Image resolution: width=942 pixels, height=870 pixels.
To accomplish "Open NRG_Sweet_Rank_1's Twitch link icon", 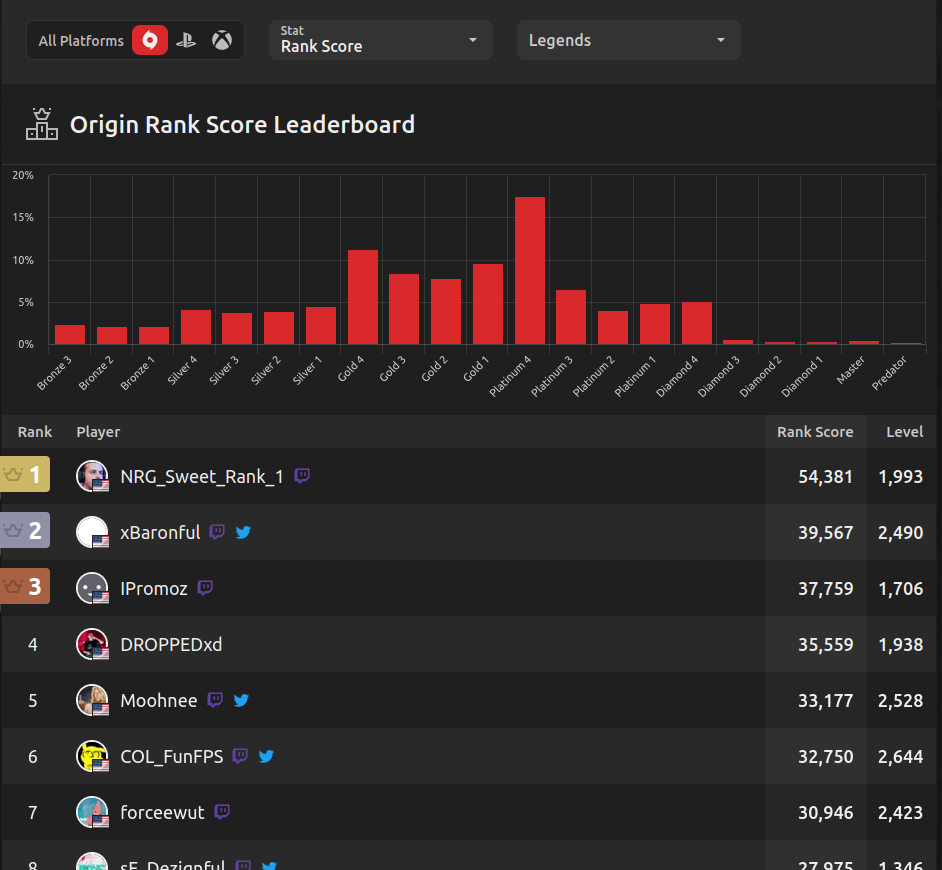I will [x=302, y=476].
